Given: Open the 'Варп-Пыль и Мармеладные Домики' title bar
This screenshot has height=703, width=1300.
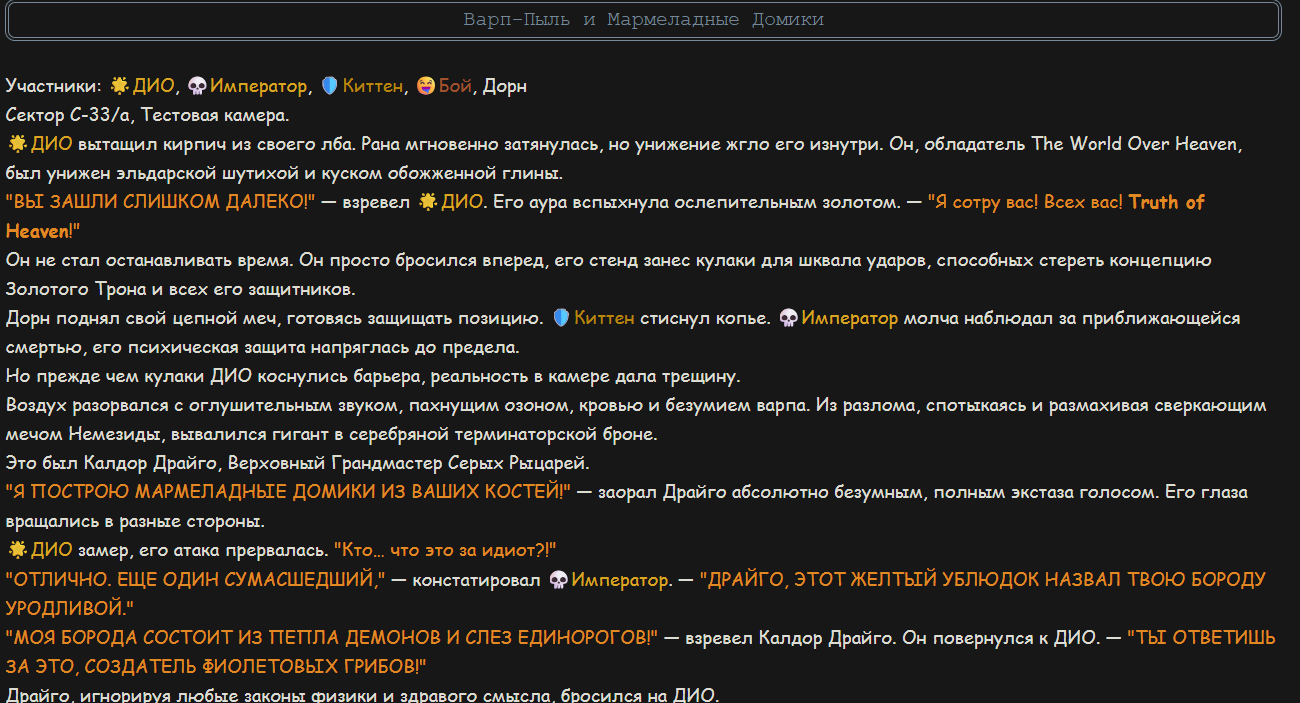Looking at the screenshot, I should click(643, 20).
